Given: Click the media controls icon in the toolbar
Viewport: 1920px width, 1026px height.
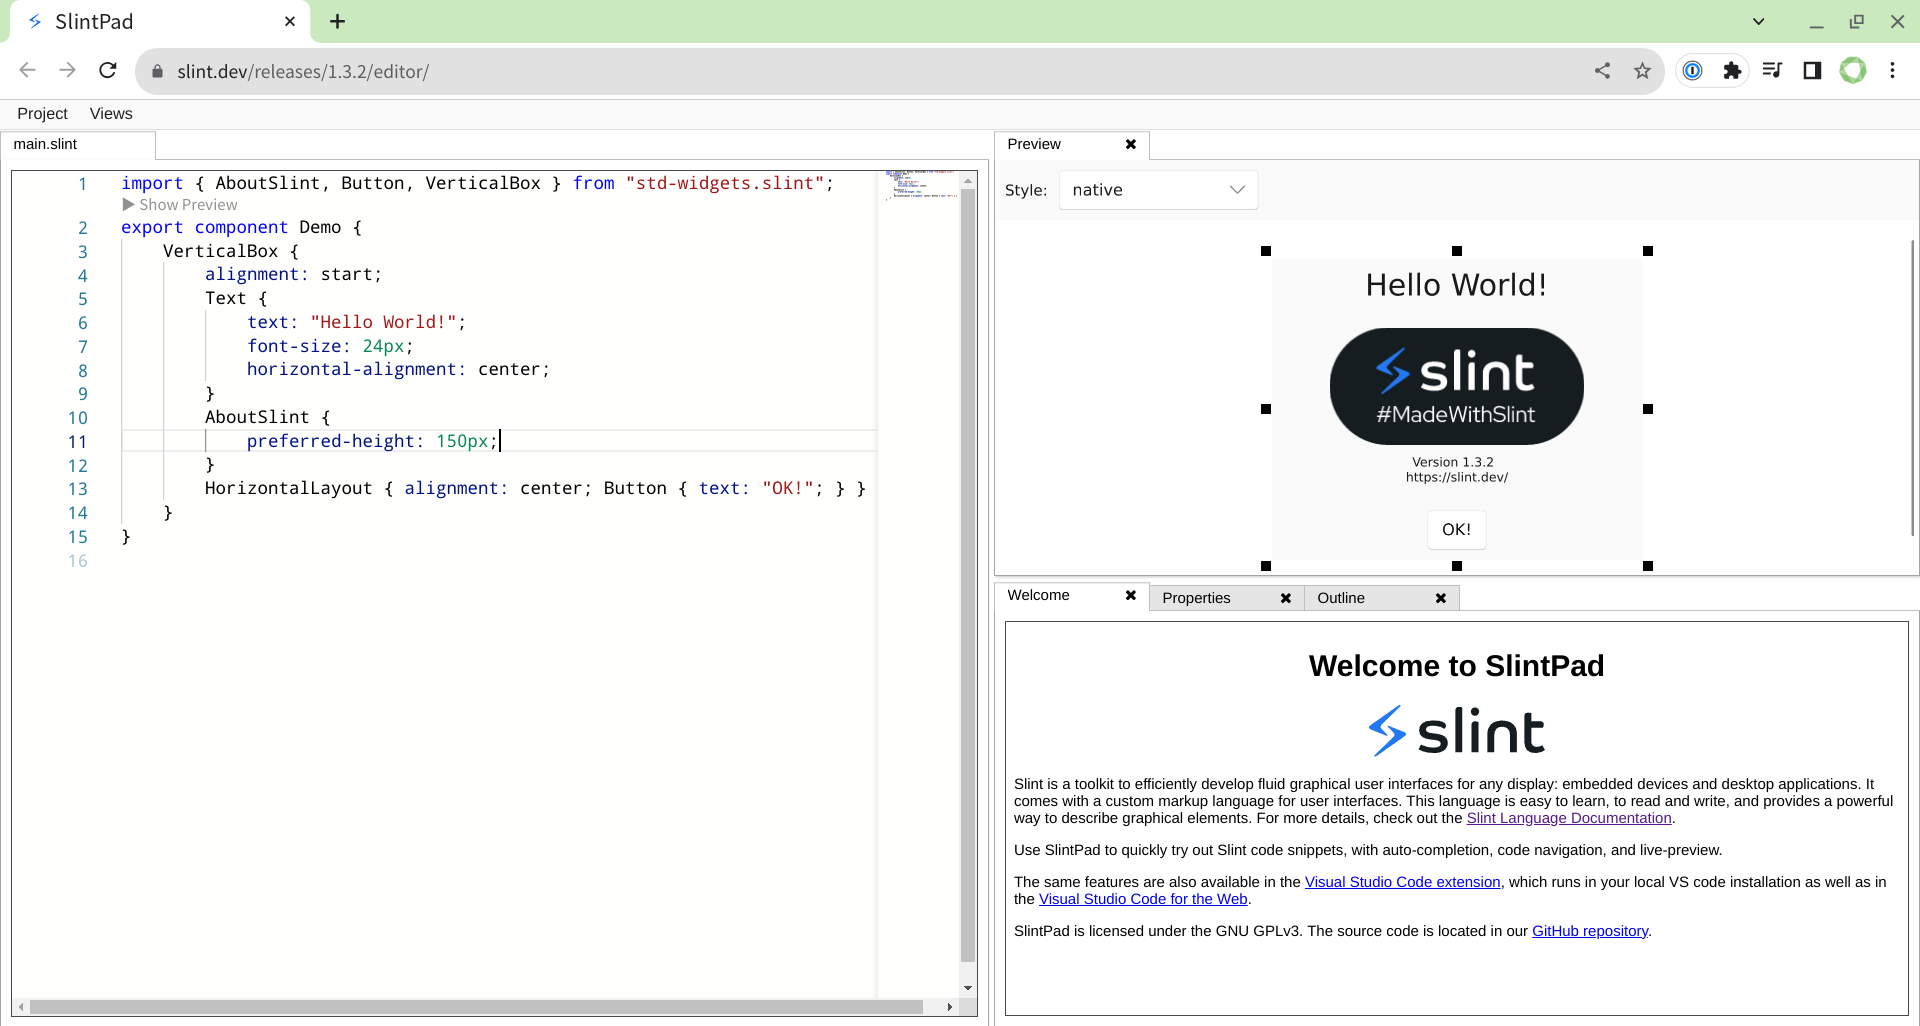Looking at the screenshot, I should click(x=1772, y=70).
